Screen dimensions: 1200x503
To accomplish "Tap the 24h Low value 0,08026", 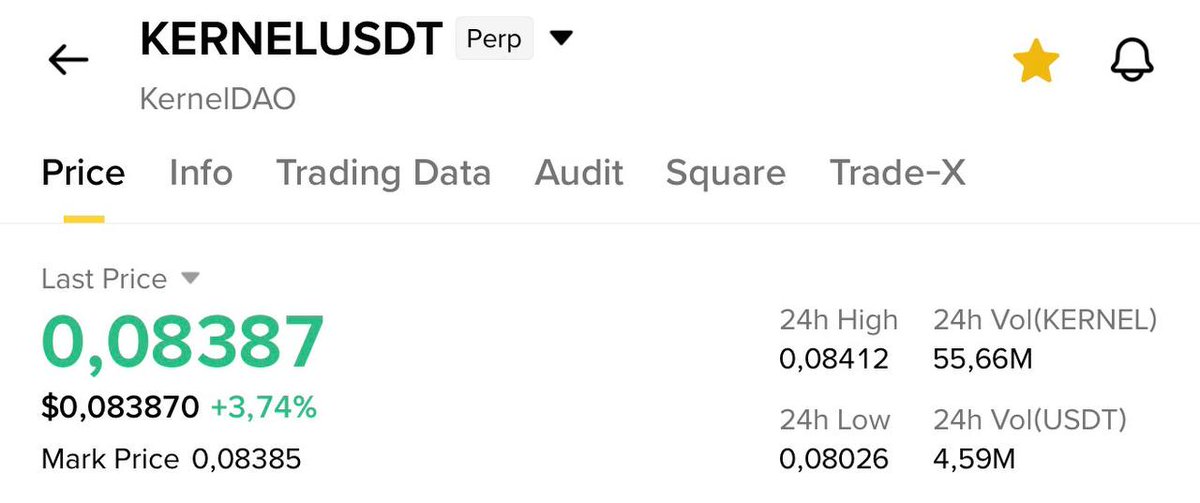I will coord(834,459).
